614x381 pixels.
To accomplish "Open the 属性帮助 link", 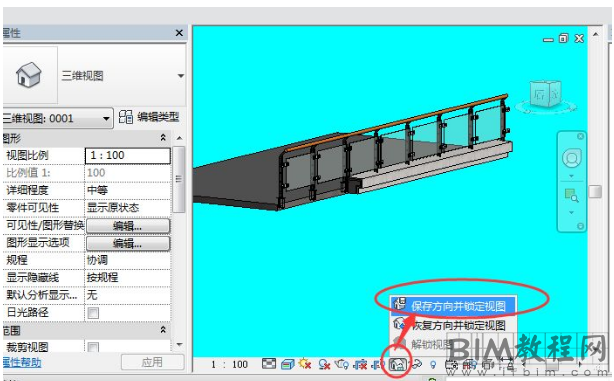I will click(22, 362).
